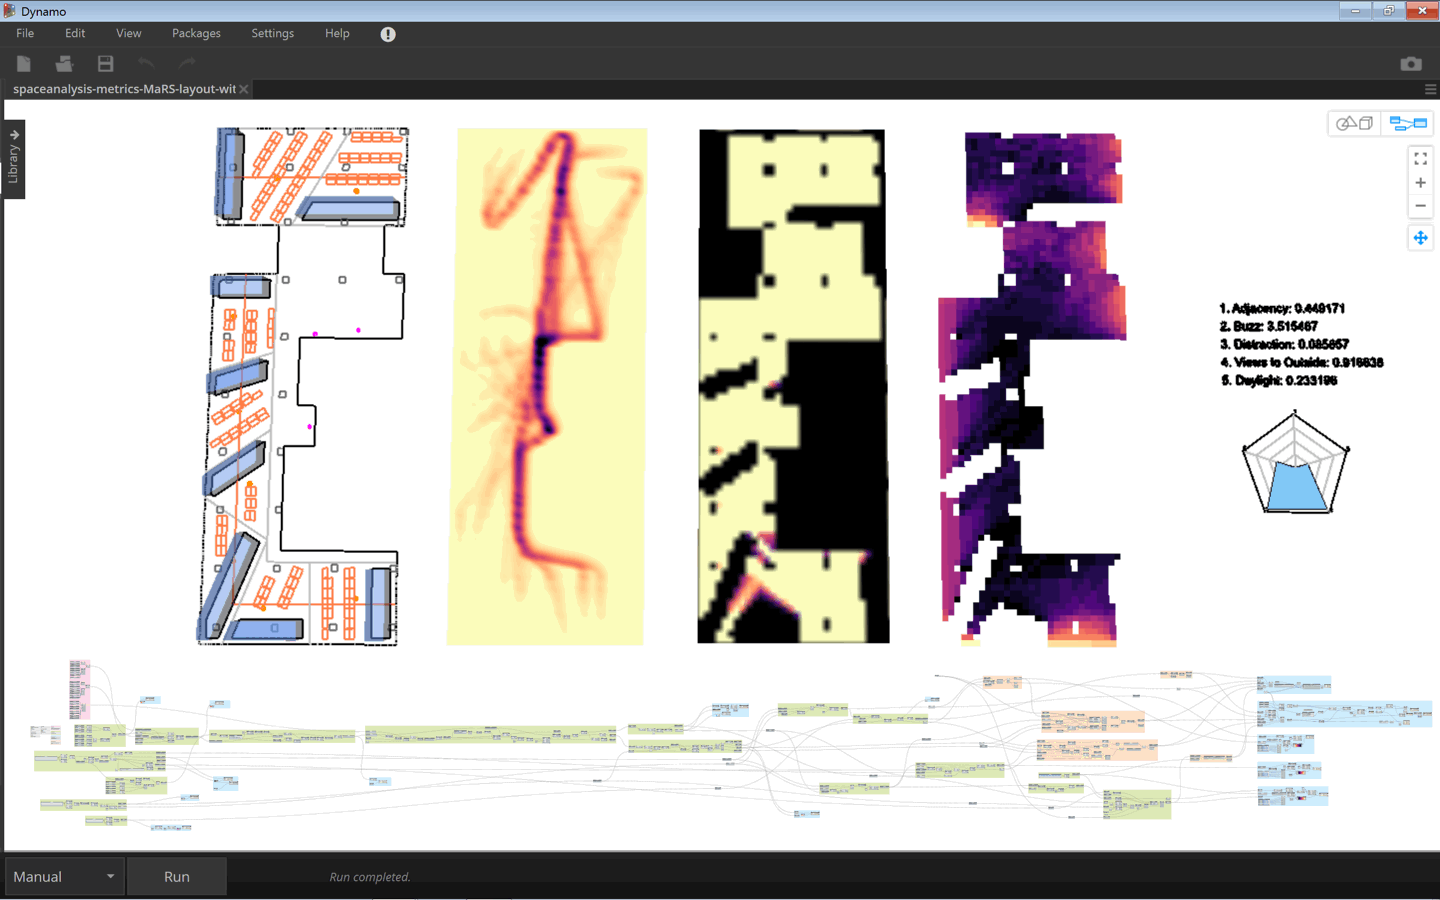Image resolution: width=1440 pixels, height=900 pixels.
Task: Expand the Library side panel
Action: coord(14,158)
